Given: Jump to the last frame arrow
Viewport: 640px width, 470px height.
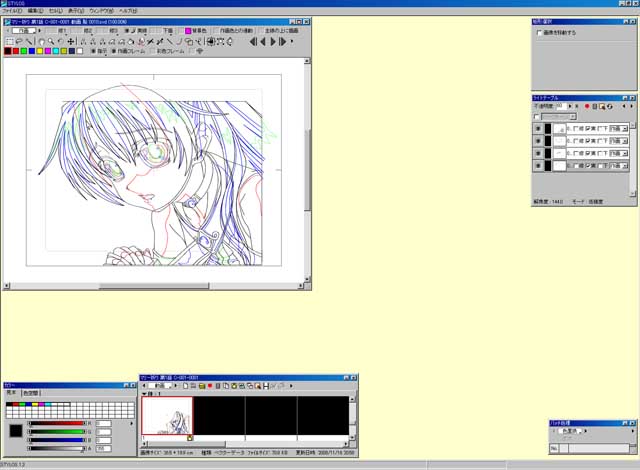Looking at the screenshot, I should 282,41.
